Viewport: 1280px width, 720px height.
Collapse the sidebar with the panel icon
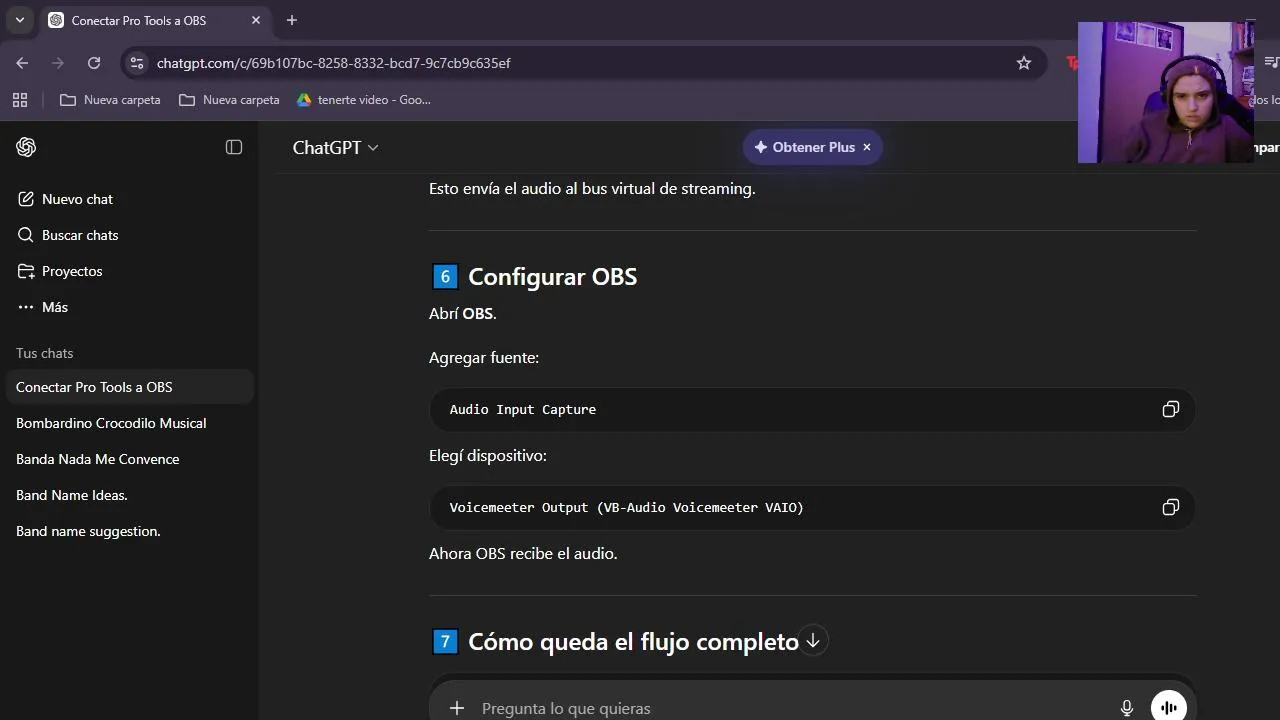pos(234,147)
